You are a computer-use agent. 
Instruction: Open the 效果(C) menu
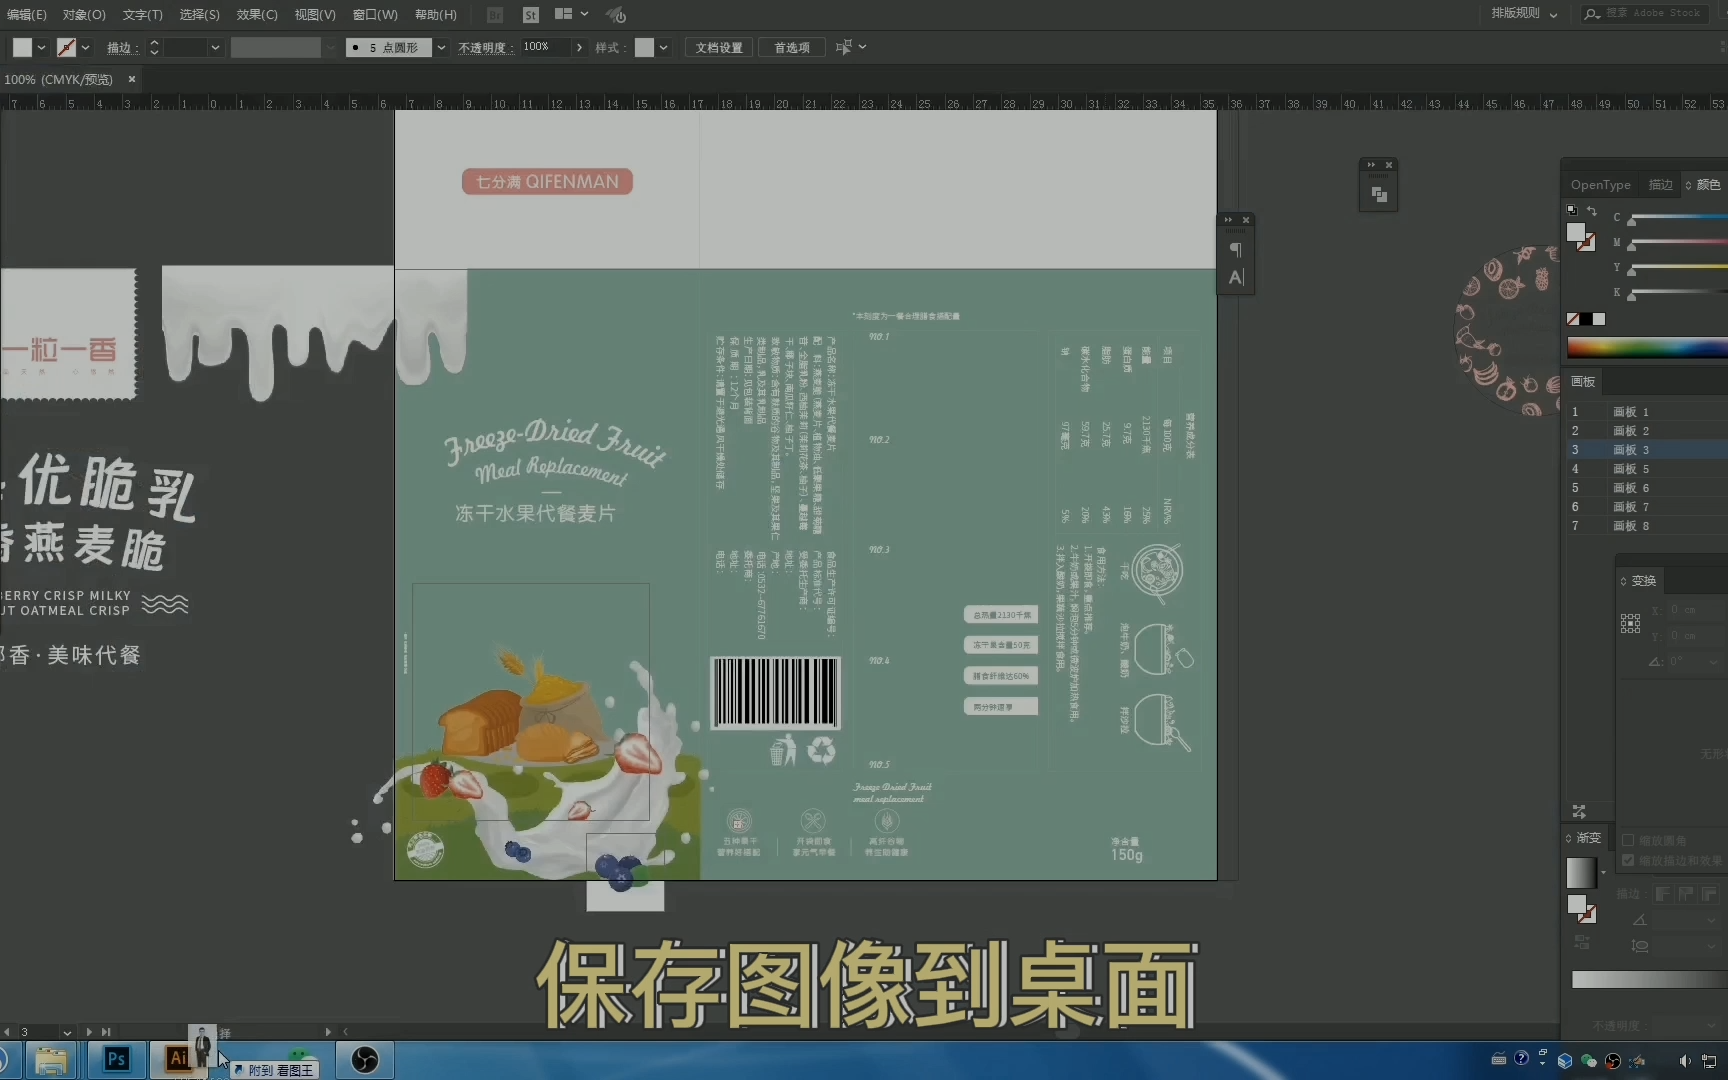257,15
